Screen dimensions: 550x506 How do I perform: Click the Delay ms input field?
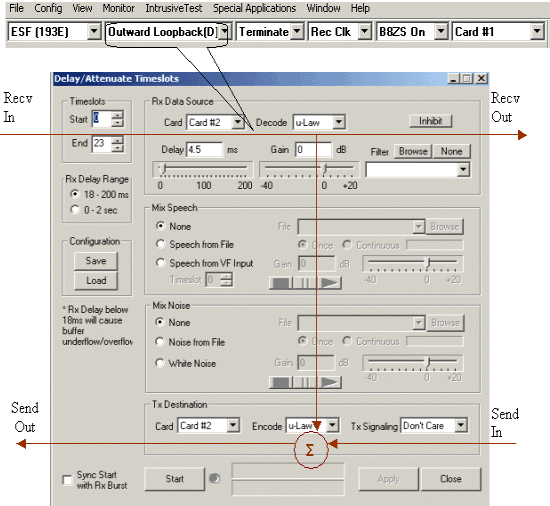[204, 150]
